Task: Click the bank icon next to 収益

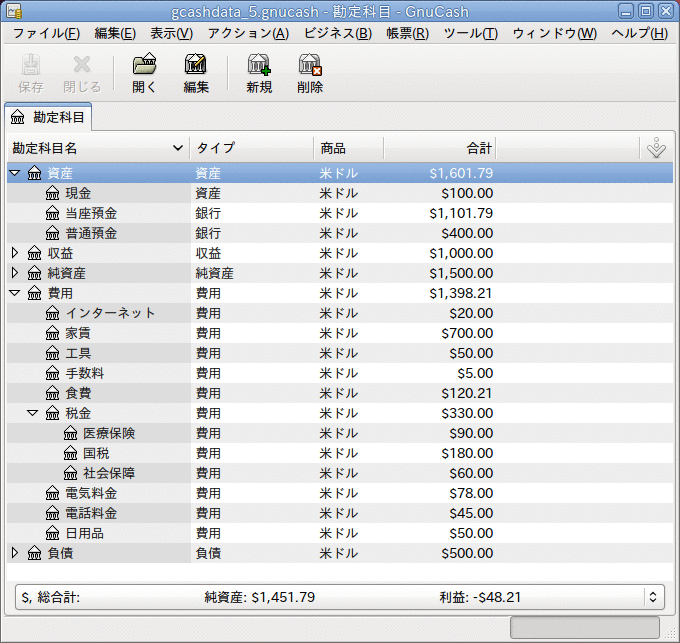Action: click(34, 253)
